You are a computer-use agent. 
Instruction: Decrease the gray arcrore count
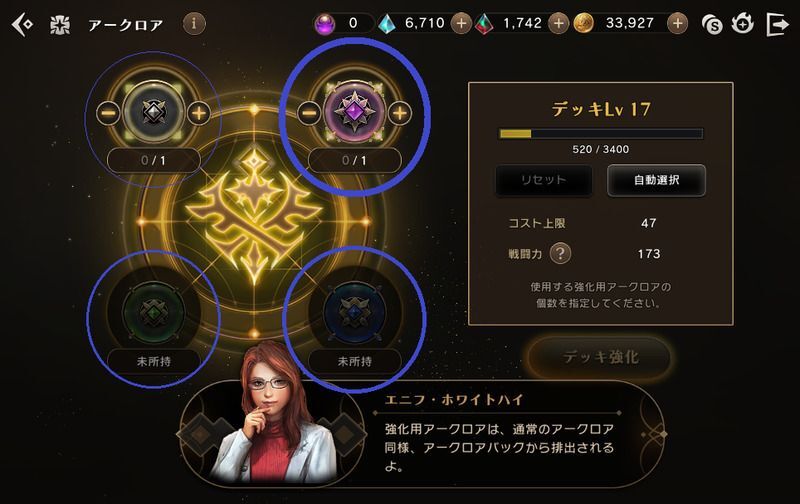[x=108, y=113]
